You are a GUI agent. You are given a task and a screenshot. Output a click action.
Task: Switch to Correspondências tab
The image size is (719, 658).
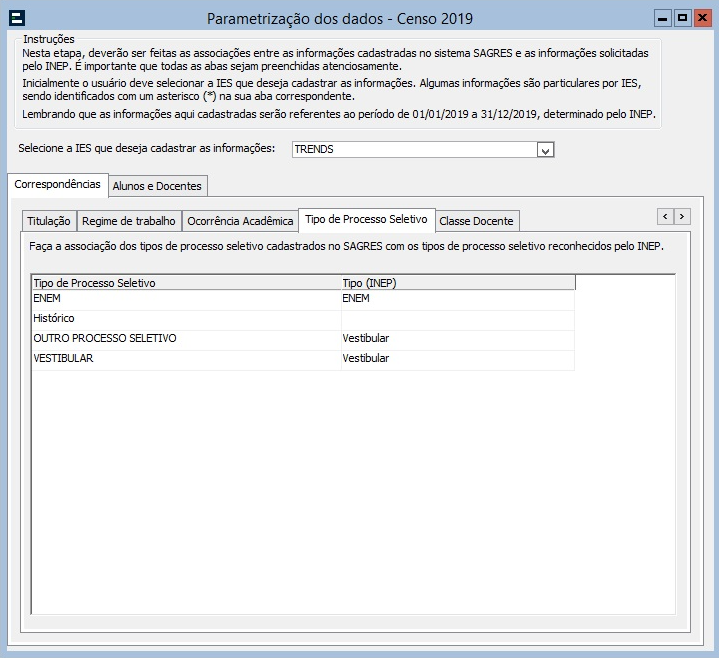point(58,185)
